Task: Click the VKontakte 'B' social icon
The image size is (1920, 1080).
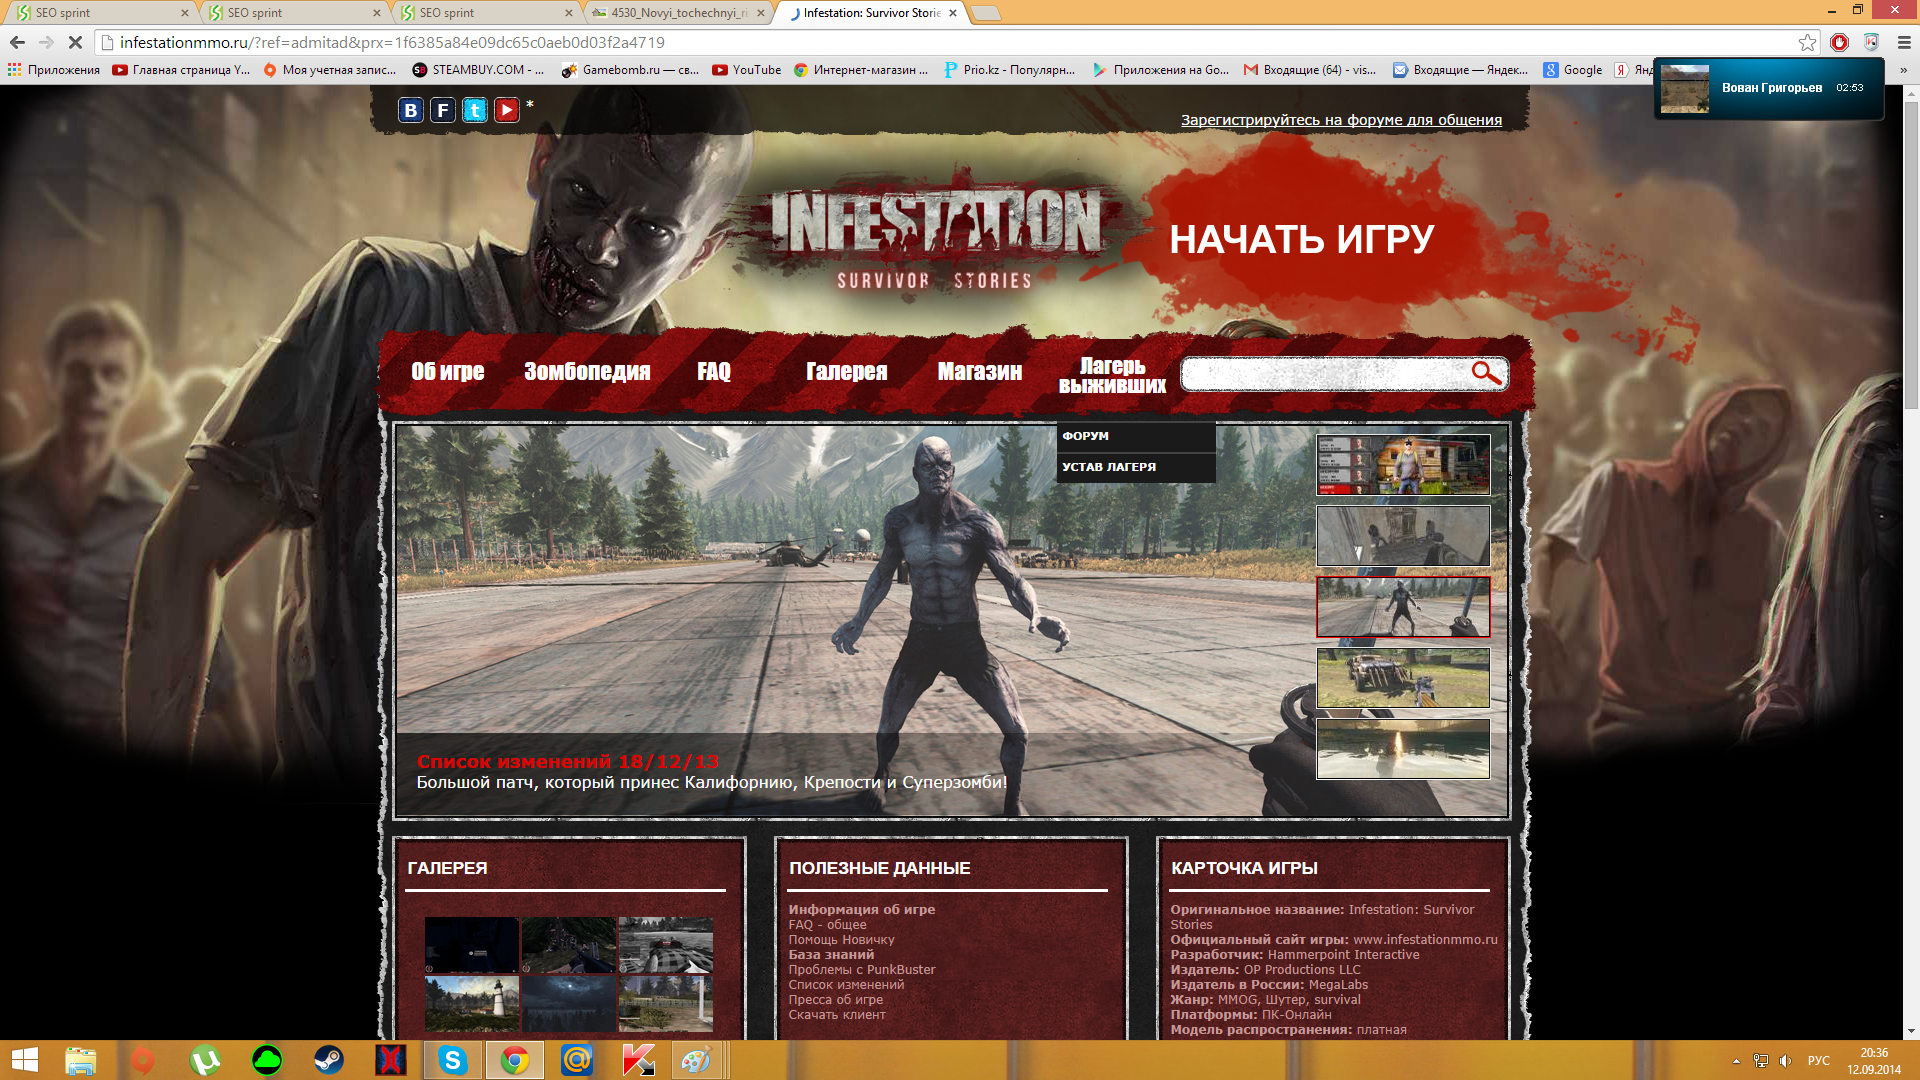Action: coord(410,110)
